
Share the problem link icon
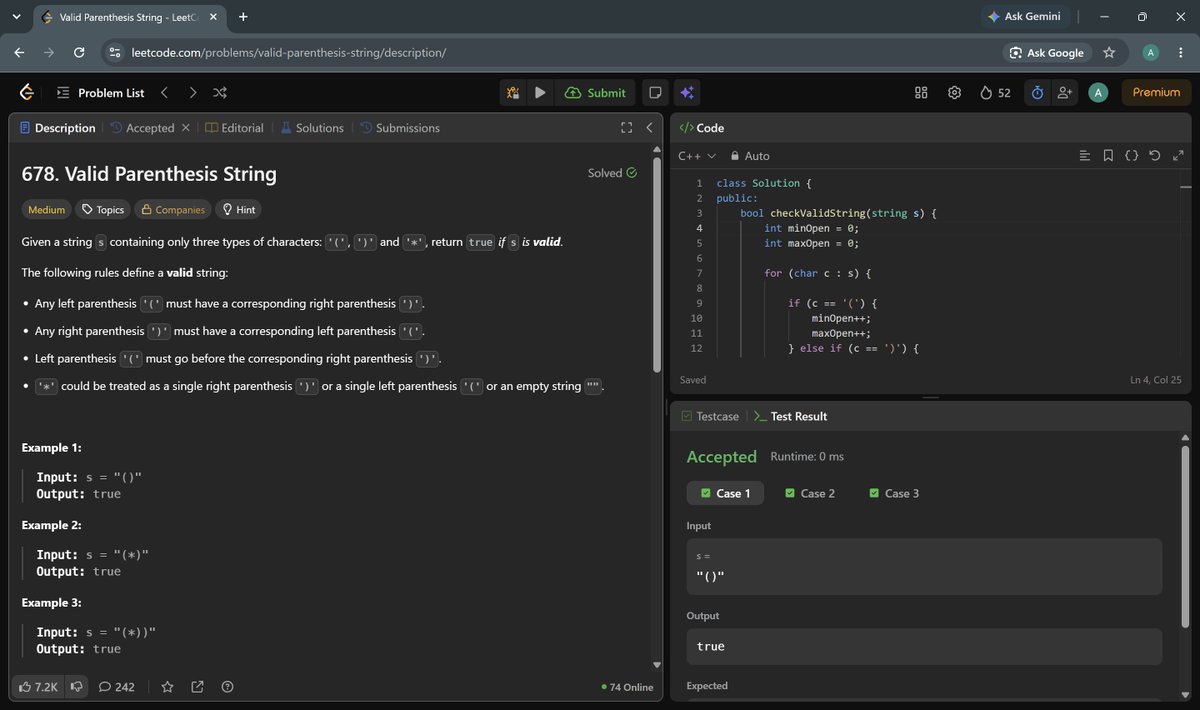(x=197, y=687)
